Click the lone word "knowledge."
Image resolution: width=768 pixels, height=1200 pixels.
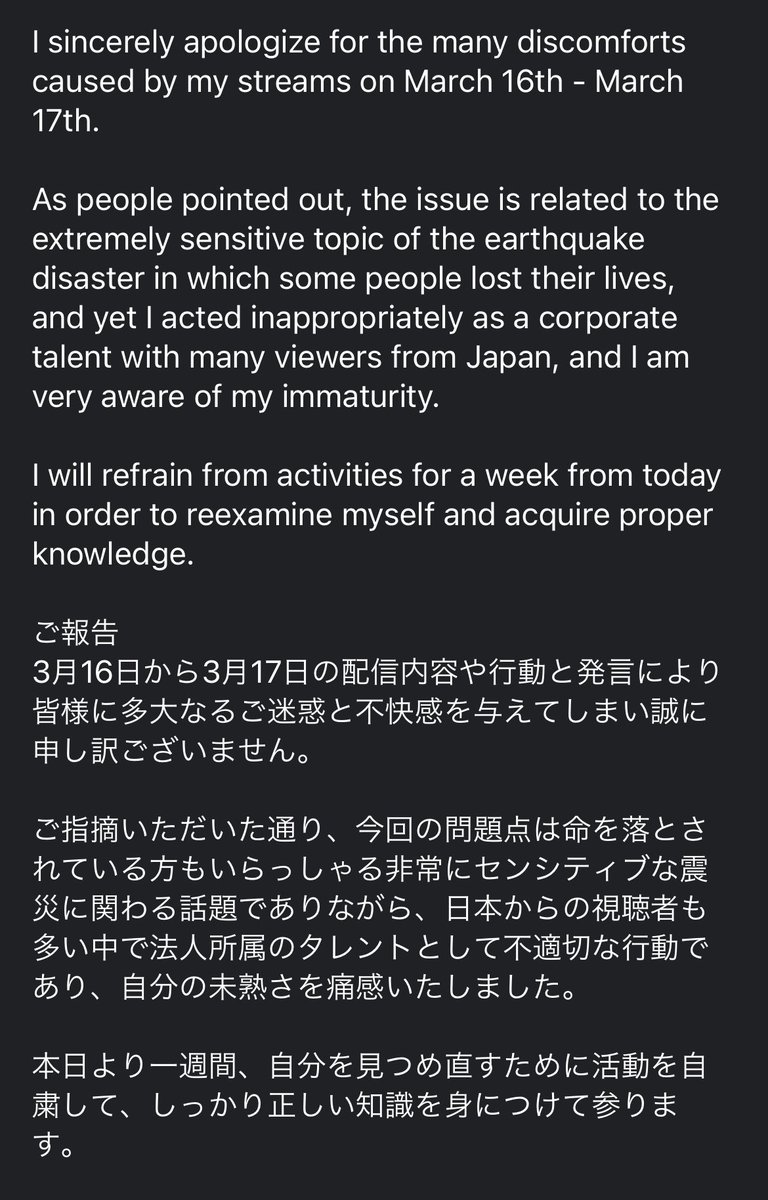point(112,553)
